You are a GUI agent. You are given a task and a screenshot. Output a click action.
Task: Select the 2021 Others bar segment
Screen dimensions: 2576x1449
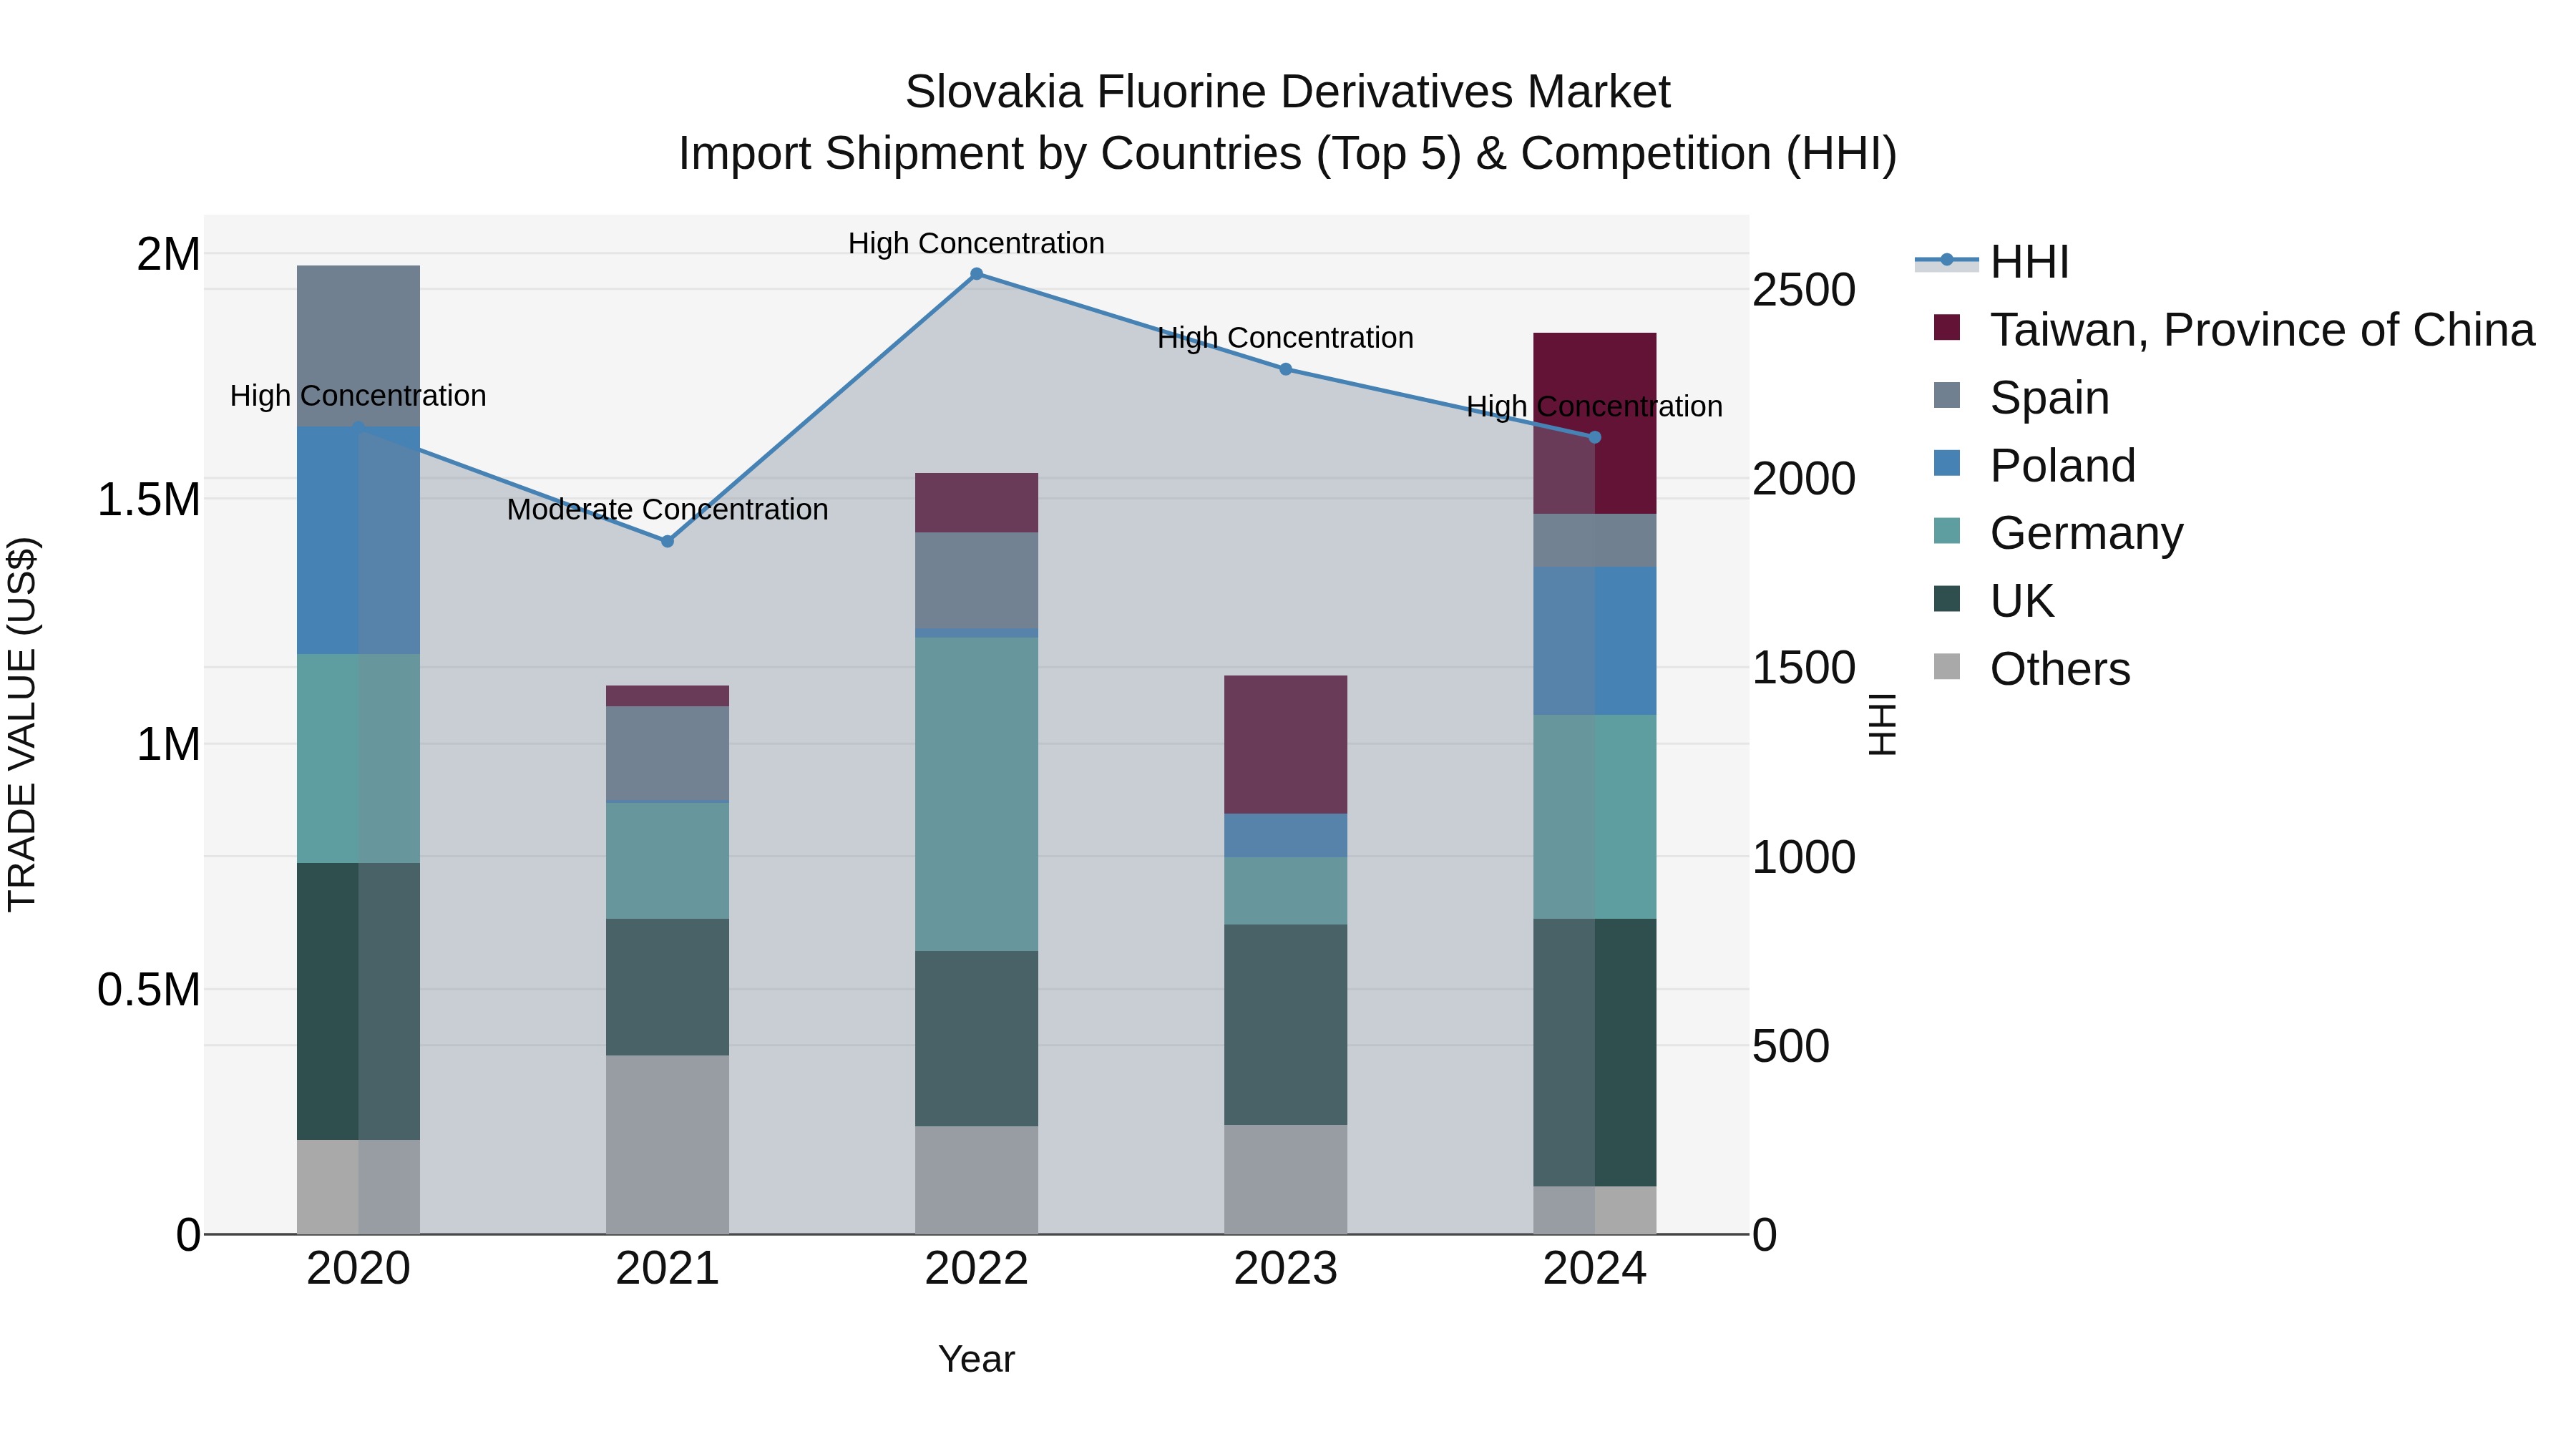tap(668, 1145)
